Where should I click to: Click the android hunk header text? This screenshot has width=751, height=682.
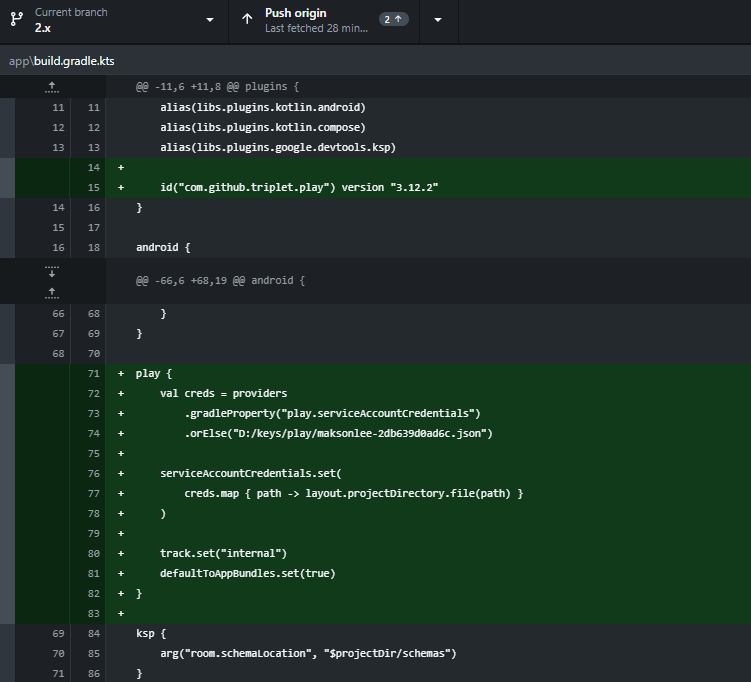click(220, 281)
